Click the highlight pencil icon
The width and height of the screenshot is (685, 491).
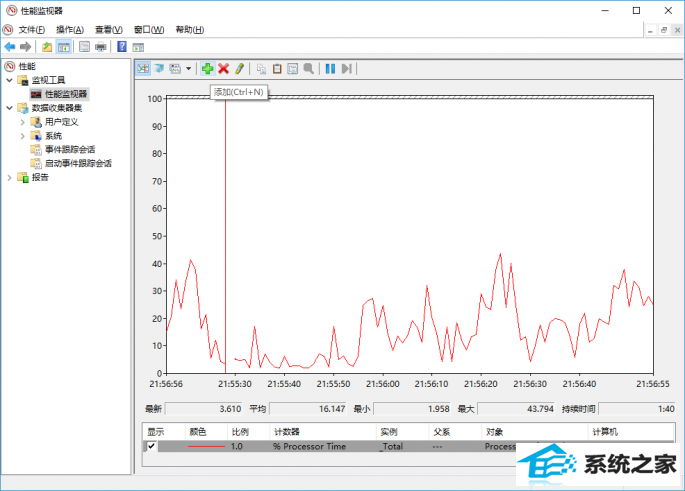tap(239, 68)
